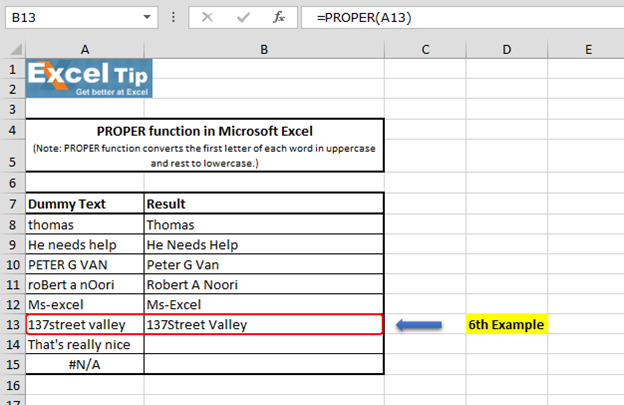Click the 'Result' header cell
The image size is (624, 405).
[264, 204]
